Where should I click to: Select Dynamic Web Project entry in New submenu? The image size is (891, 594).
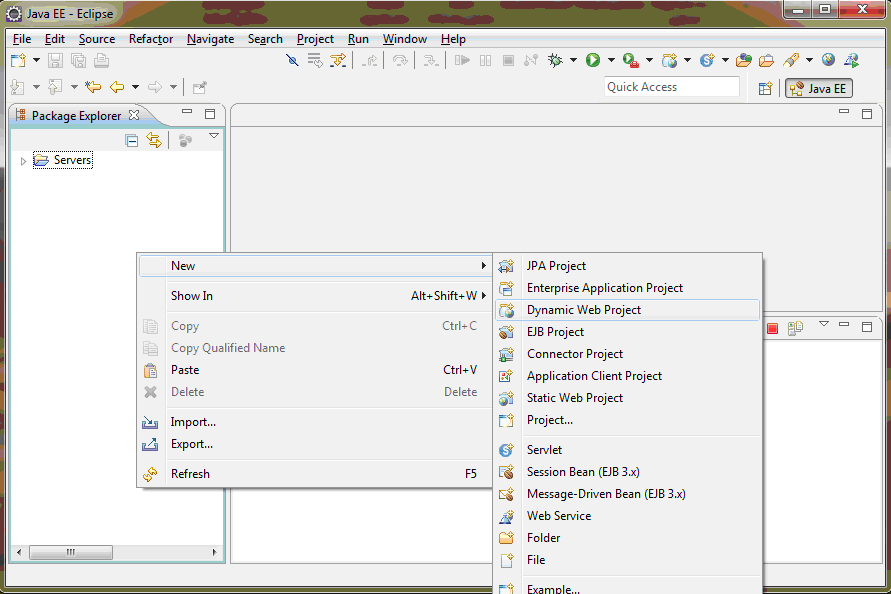pos(628,310)
